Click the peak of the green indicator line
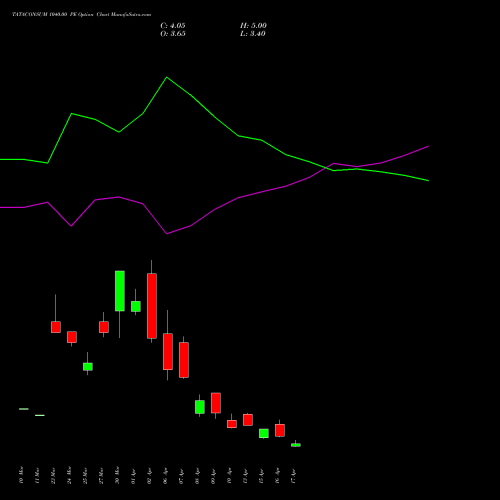The width and height of the screenshot is (500, 500). coord(167,77)
